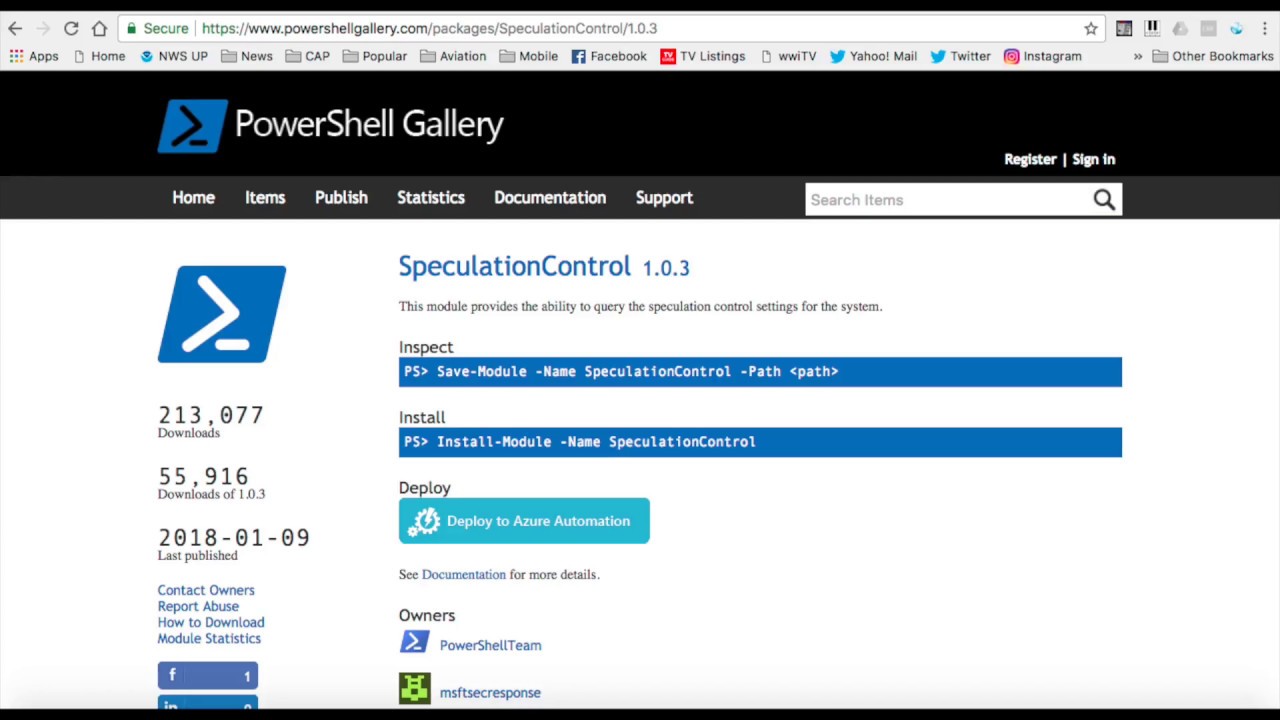
Task: Click the large SpeculationControl package icon
Action: [222, 314]
